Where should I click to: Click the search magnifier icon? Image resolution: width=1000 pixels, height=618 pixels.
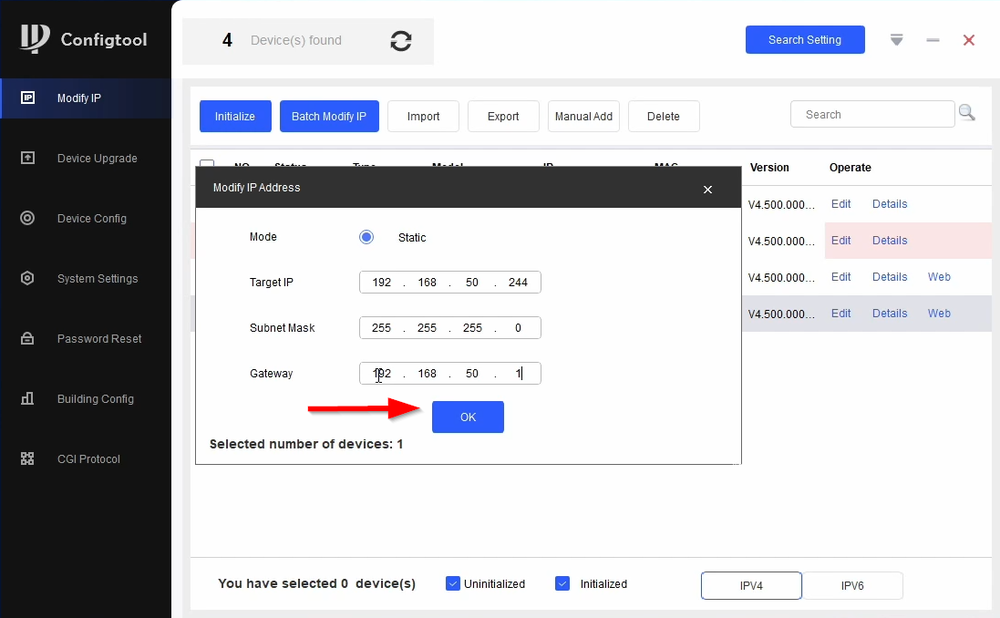point(967,113)
